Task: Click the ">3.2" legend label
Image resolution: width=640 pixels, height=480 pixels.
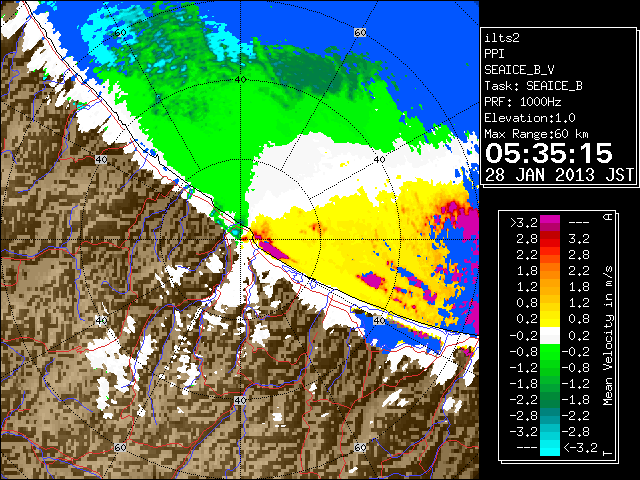Action: [524, 223]
